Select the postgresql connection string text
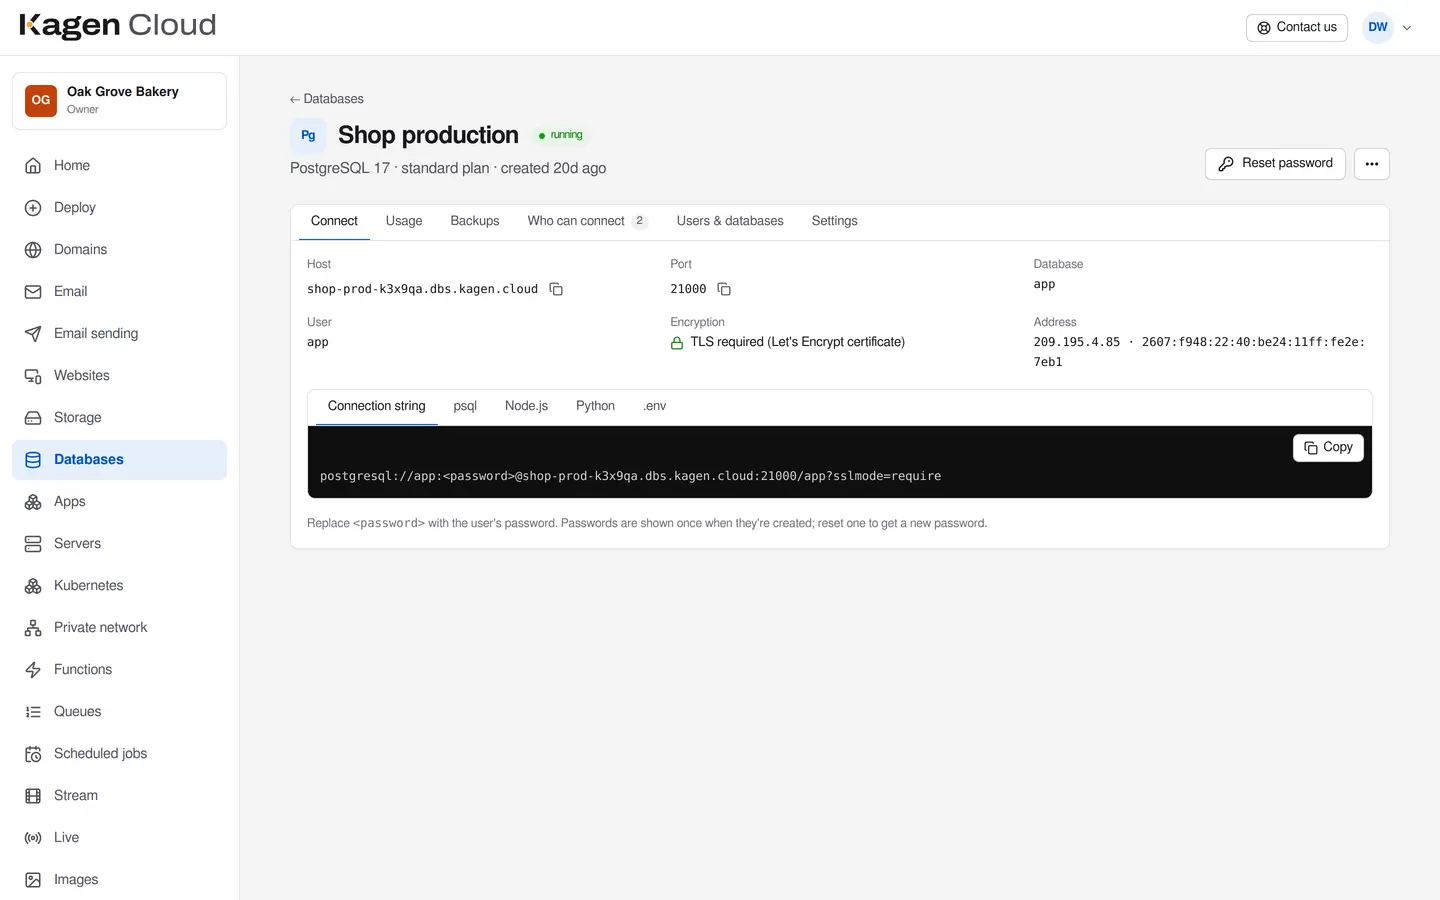 [630, 476]
